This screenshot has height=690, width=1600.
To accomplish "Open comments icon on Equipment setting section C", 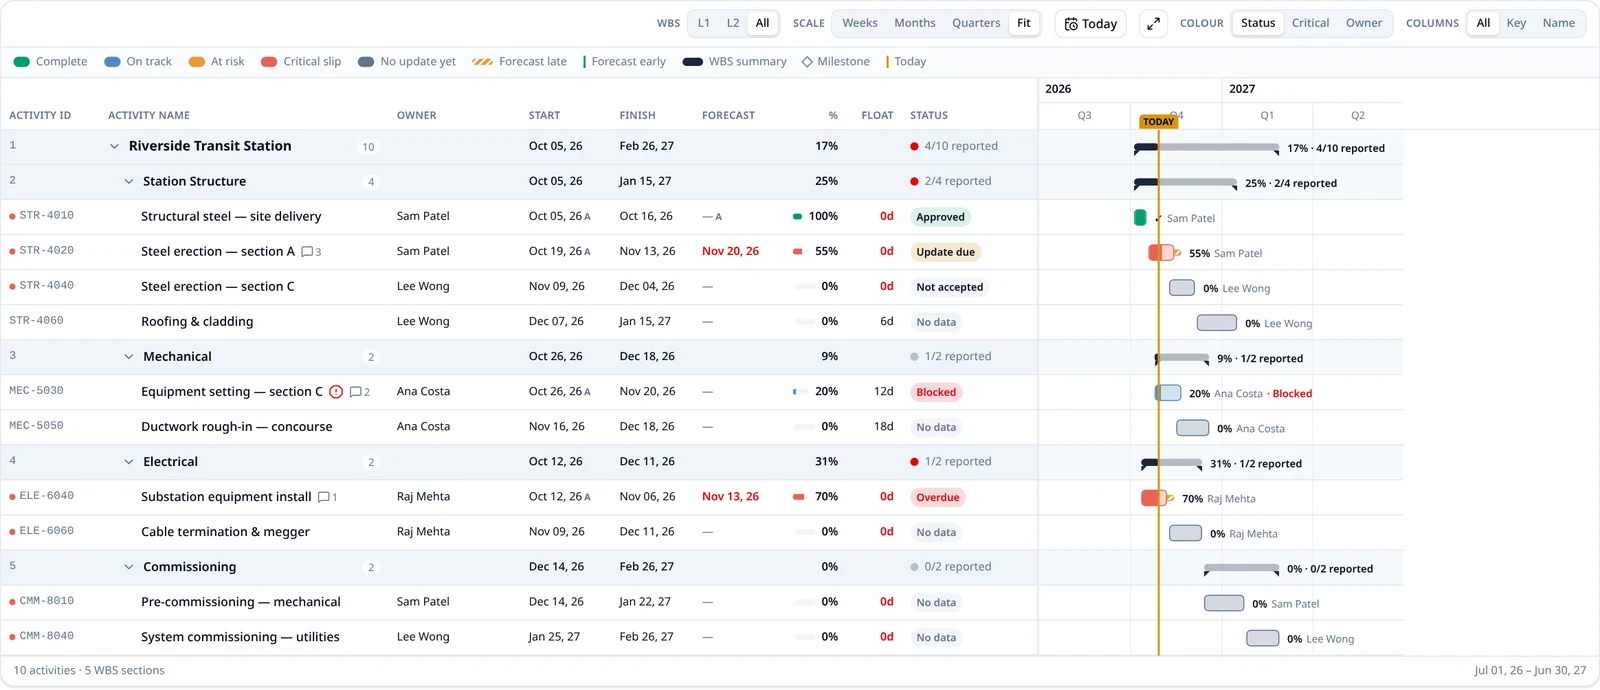I will 355,392.
